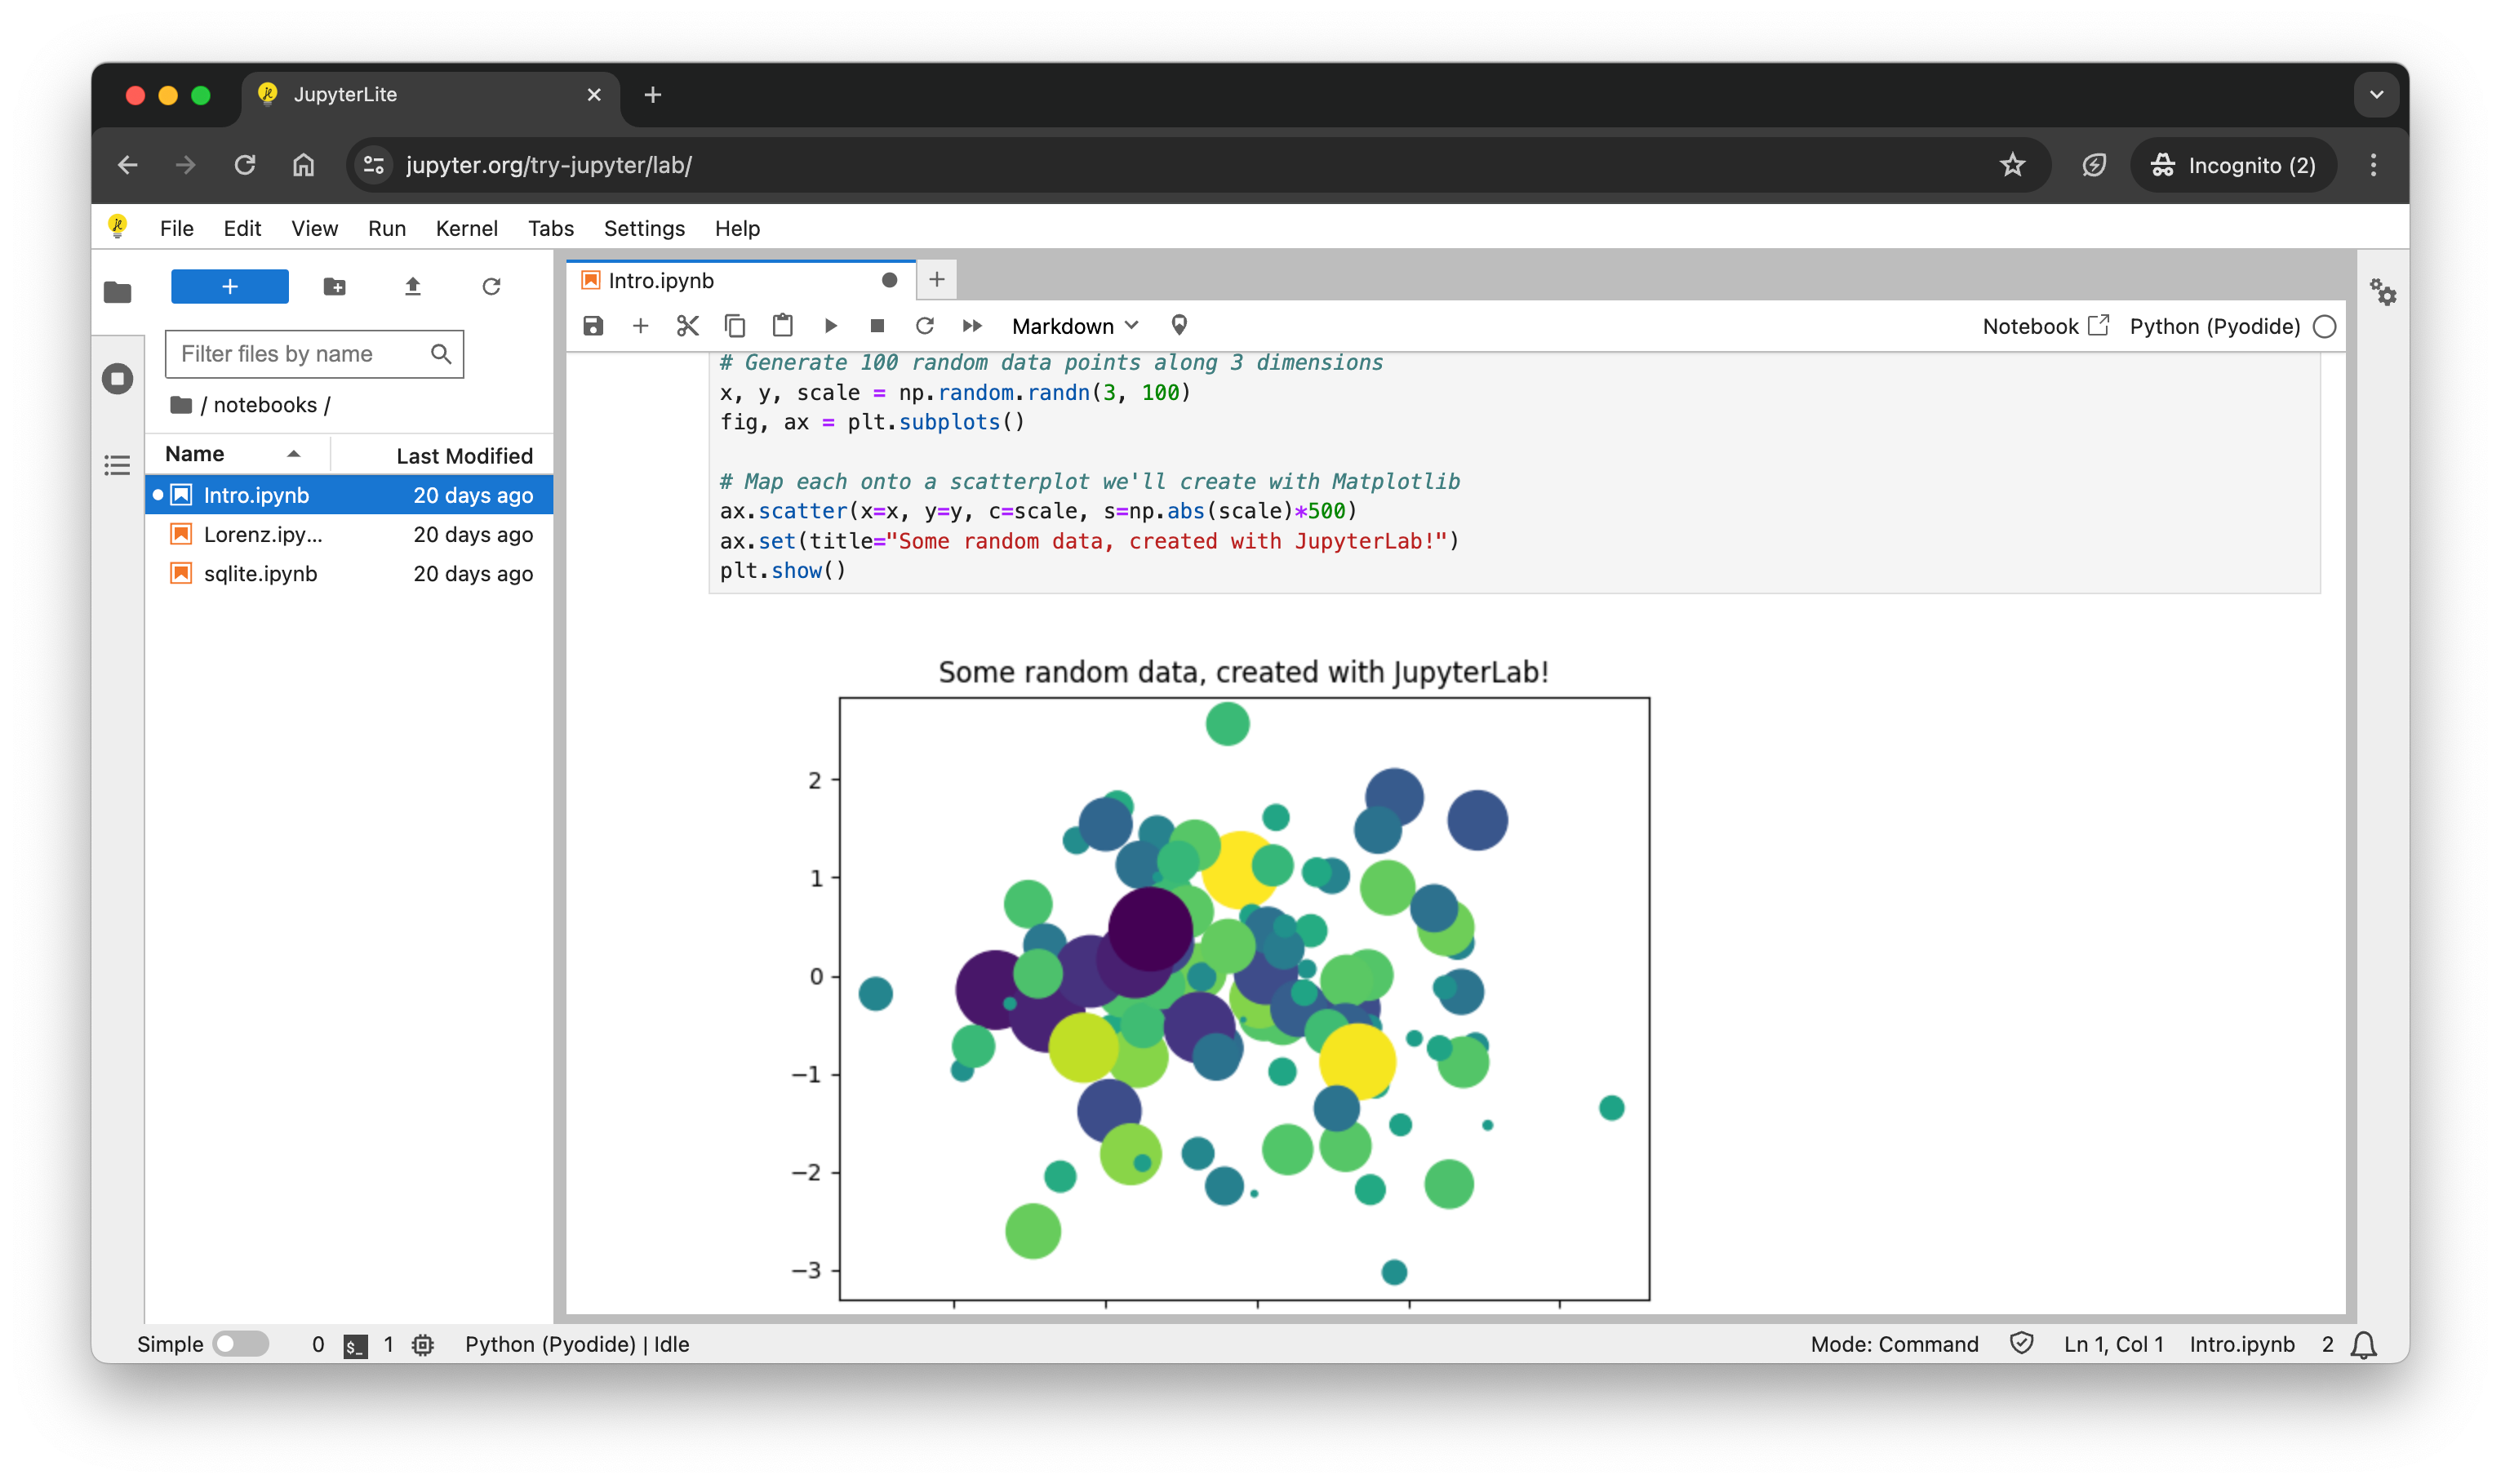Open the Kernel menu
Image resolution: width=2501 pixels, height=1484 pixels.
coord(466,228)
